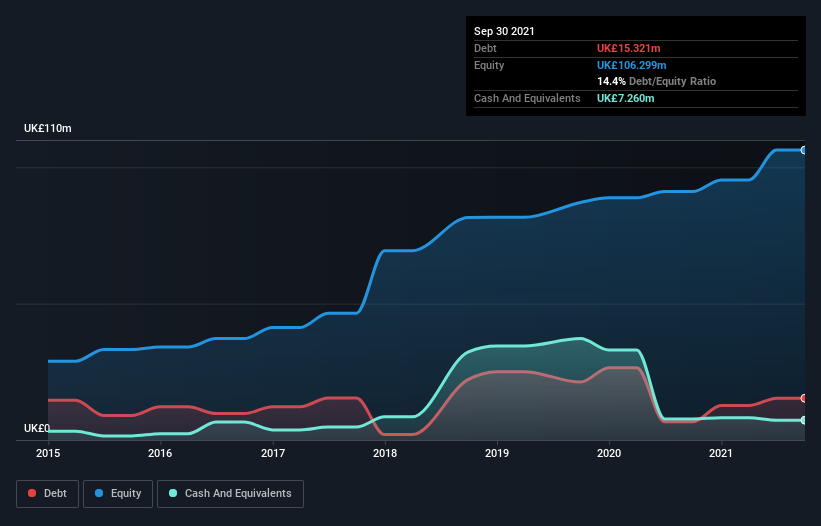Toggle the Equity series legend button
Viewport: 821px width, 526px height.
point(118,494)
